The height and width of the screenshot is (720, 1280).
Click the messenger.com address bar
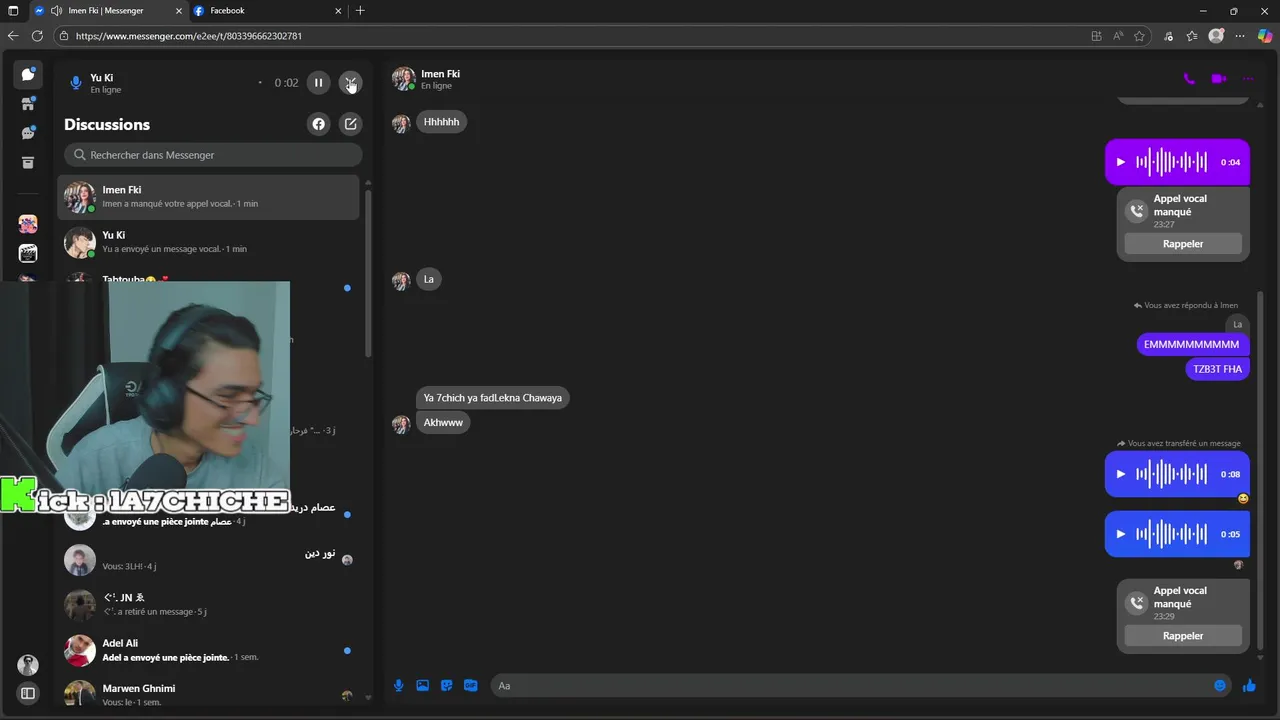[570, 36]
